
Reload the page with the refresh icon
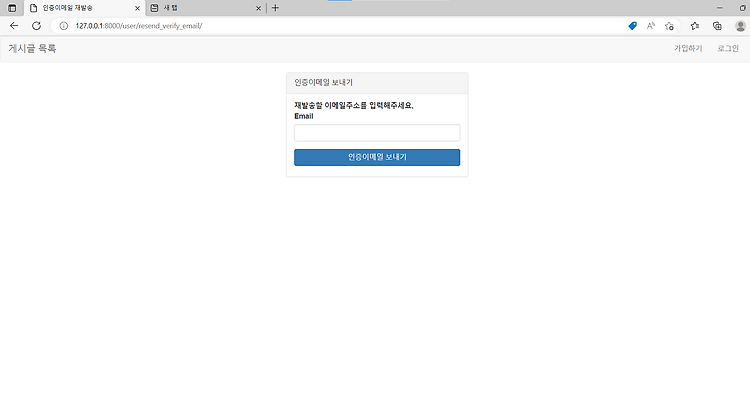[x=36, y=26]
